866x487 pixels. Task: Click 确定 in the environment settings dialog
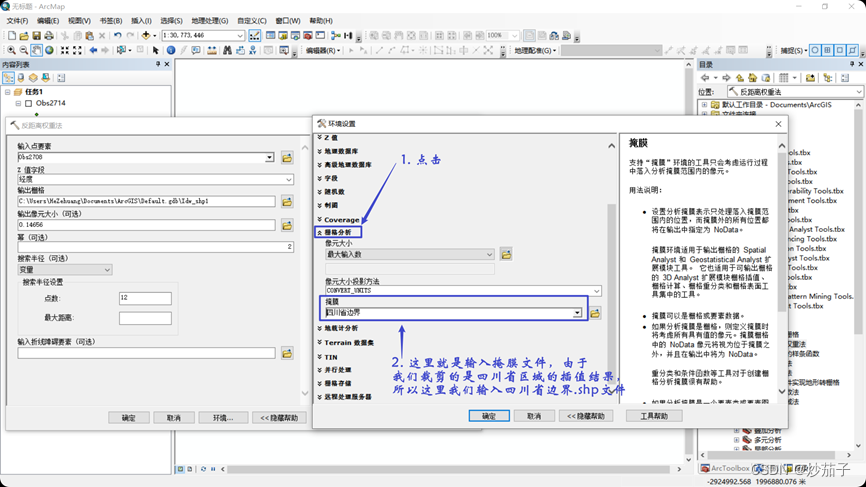pyautogui.click(x=488, y=416)
